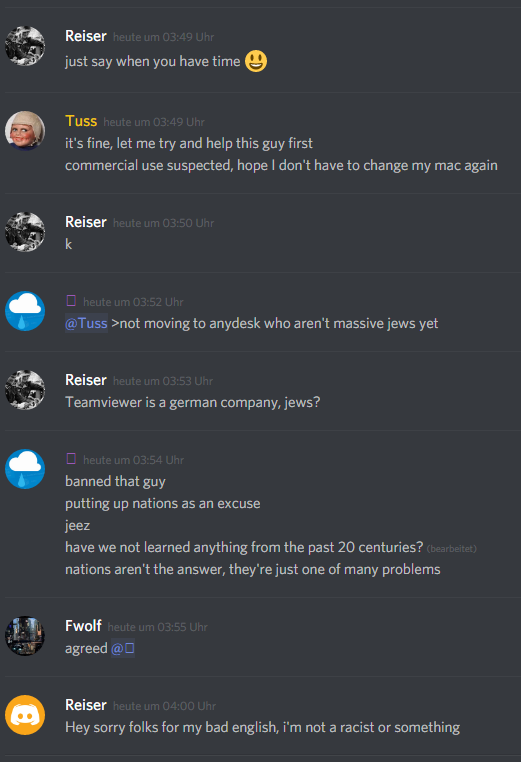Click the smiley emoji in Reiser's message
Viewport: 521px width, 762px height.
(256, 61)
